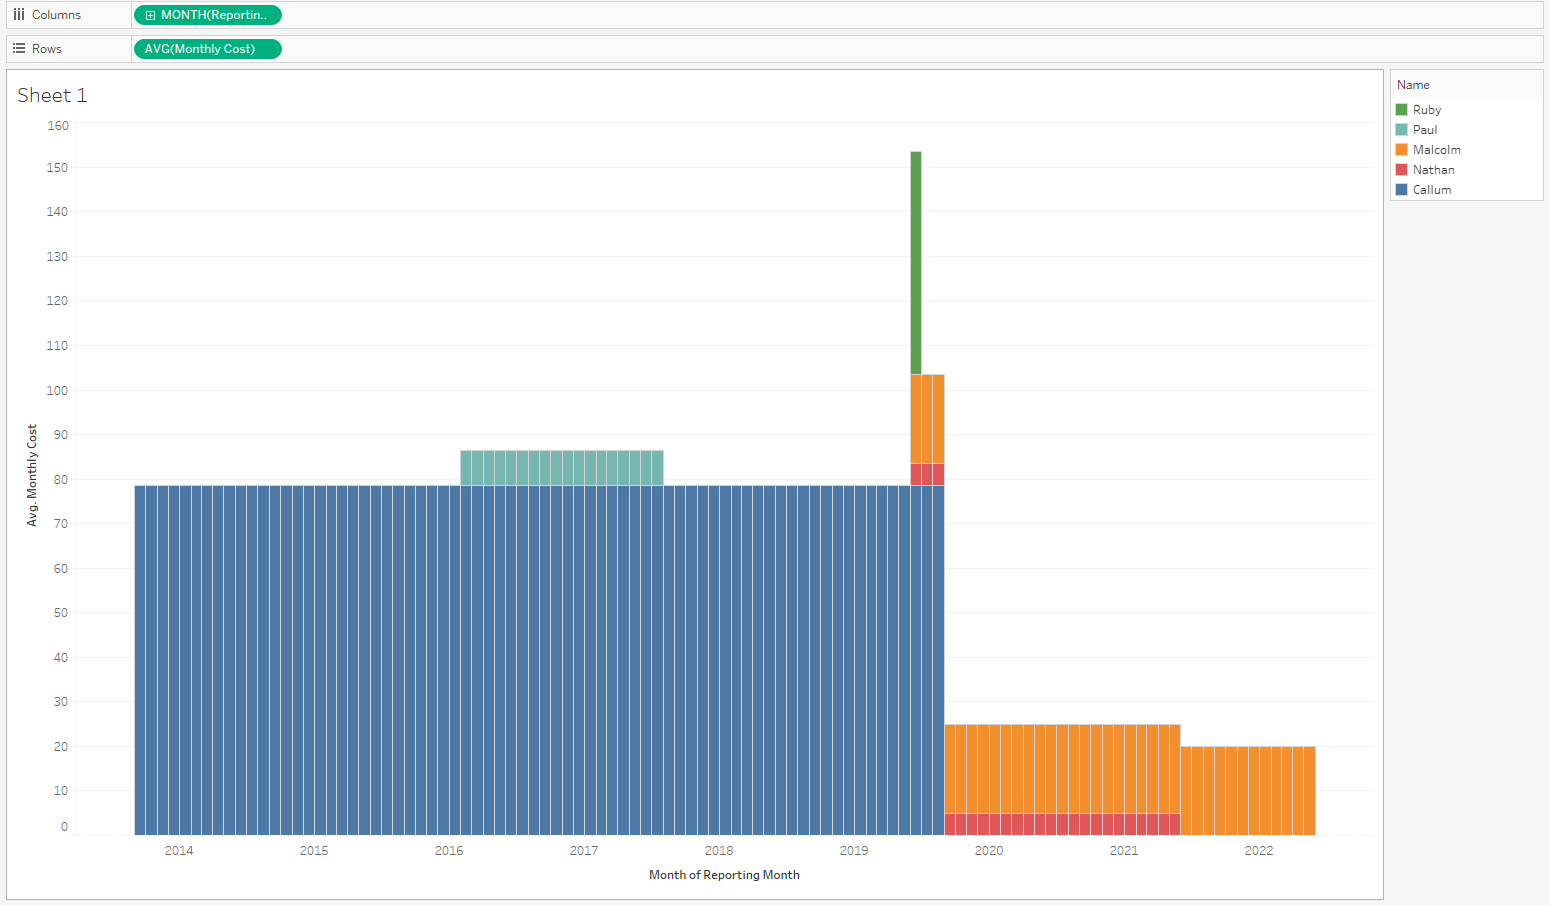
Task: Open drill-down on the Reporting Month field
Action: (150, 15)
